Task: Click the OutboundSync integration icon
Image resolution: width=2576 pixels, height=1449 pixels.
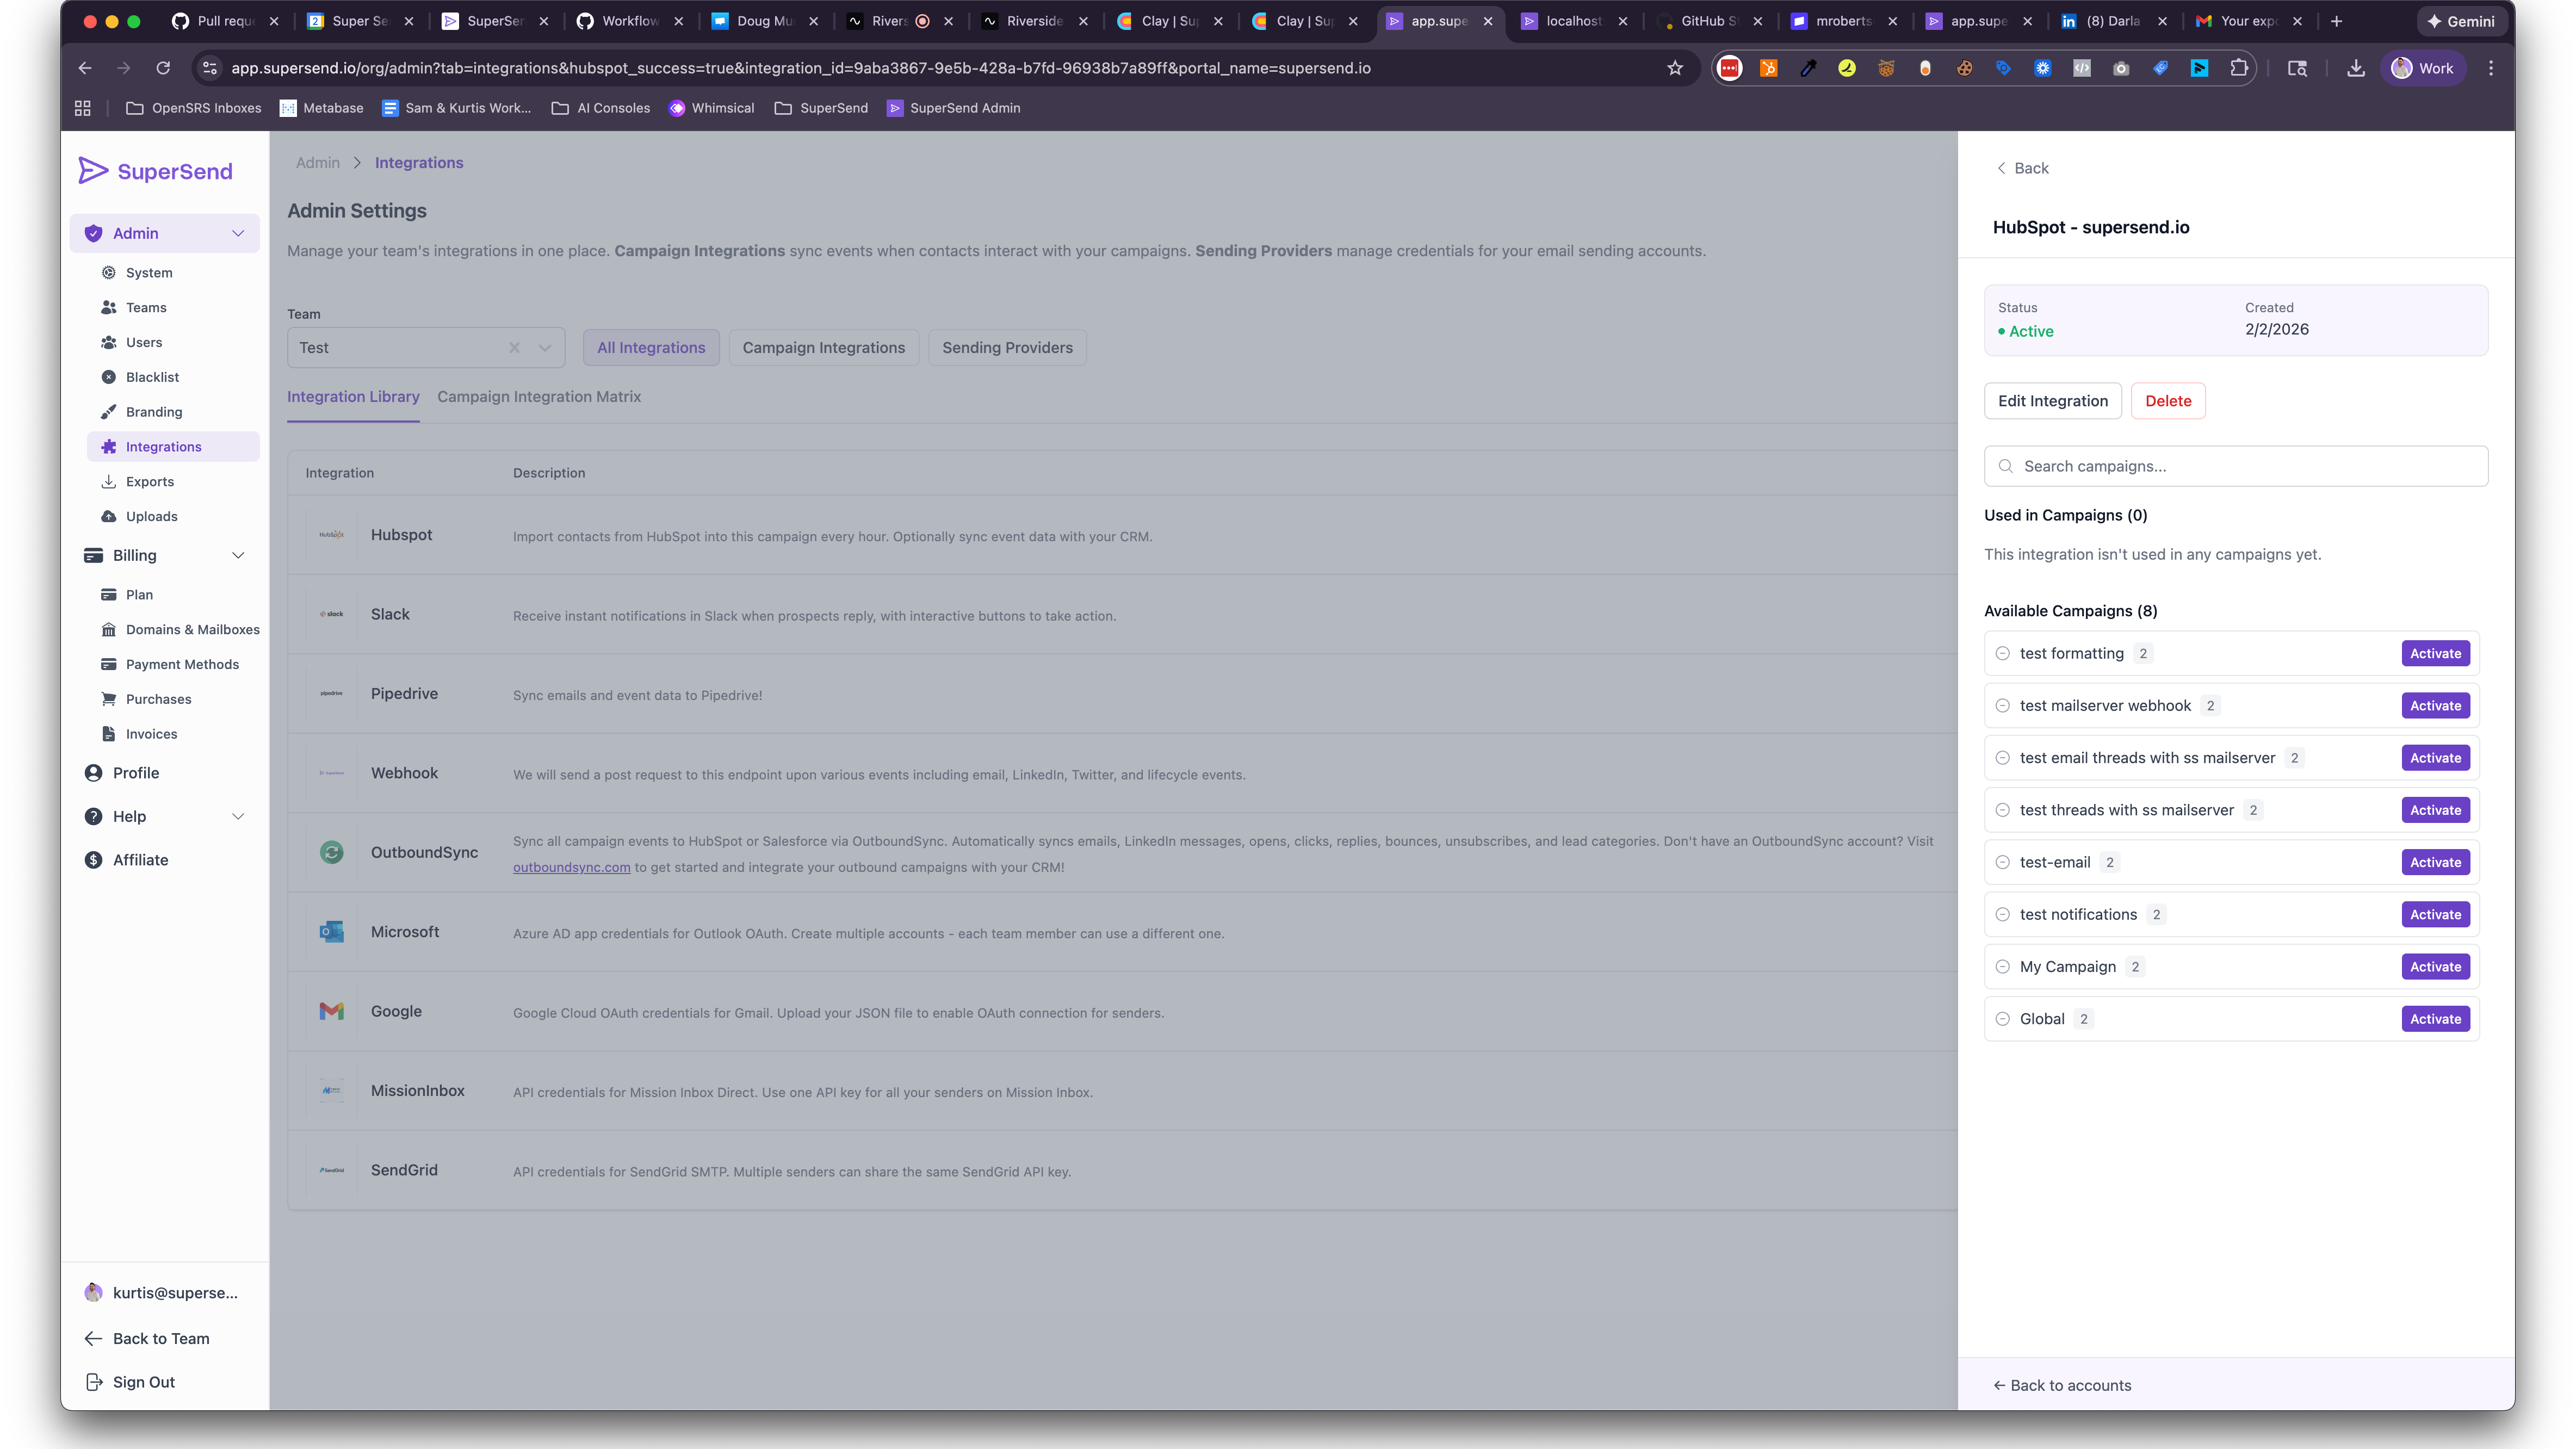Action: [331, 852]
